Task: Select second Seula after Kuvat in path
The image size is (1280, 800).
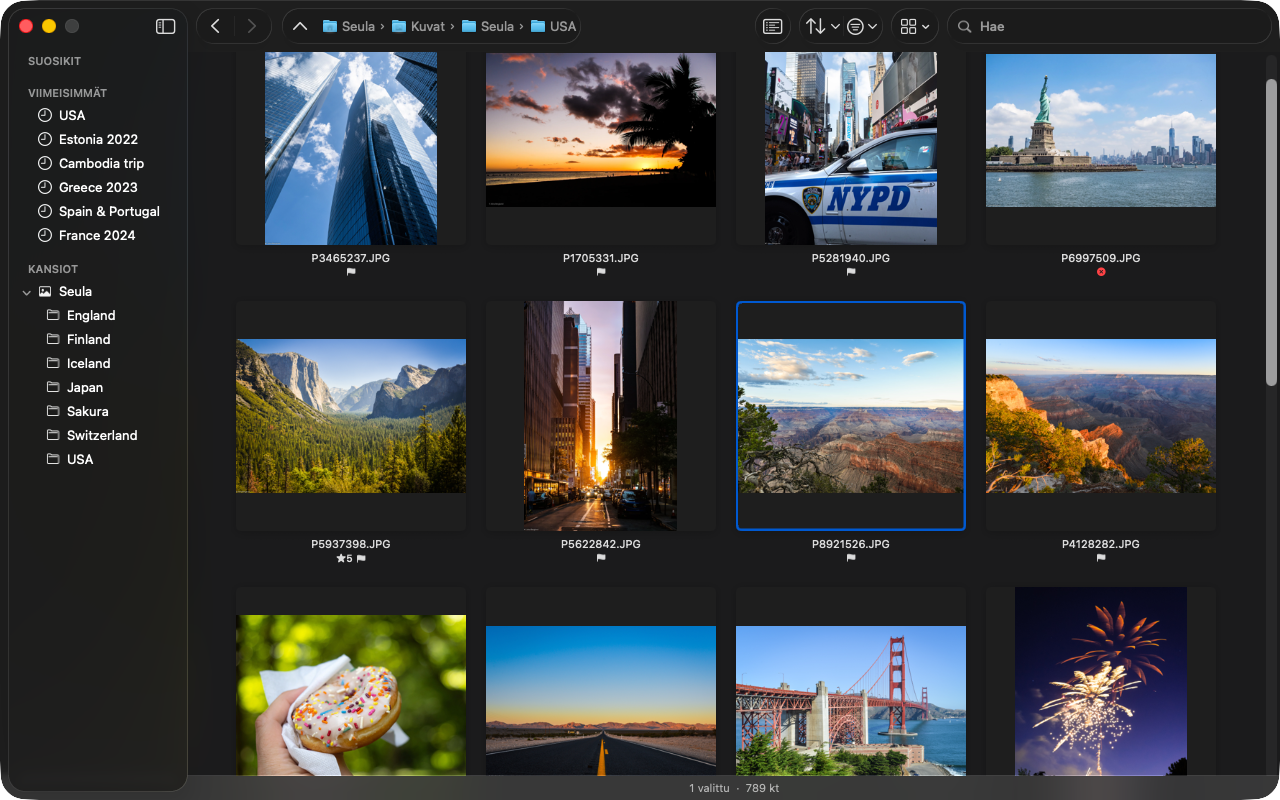Action: click(487, 27)
